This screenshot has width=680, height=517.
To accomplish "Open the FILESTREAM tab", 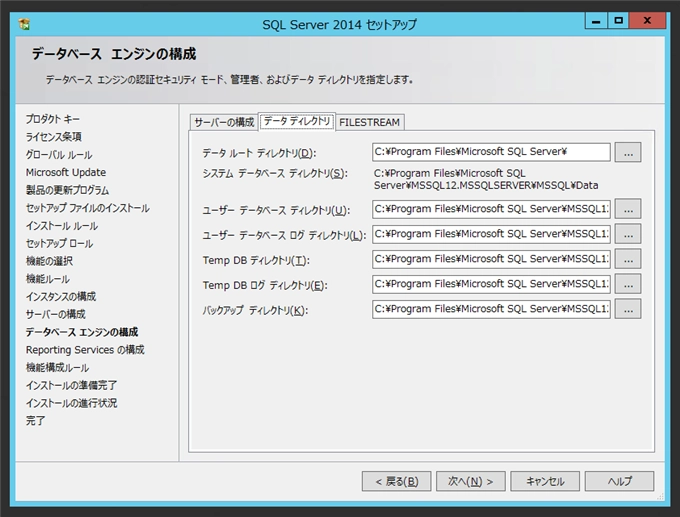I will pyautogui.click(x=369, y=122).
